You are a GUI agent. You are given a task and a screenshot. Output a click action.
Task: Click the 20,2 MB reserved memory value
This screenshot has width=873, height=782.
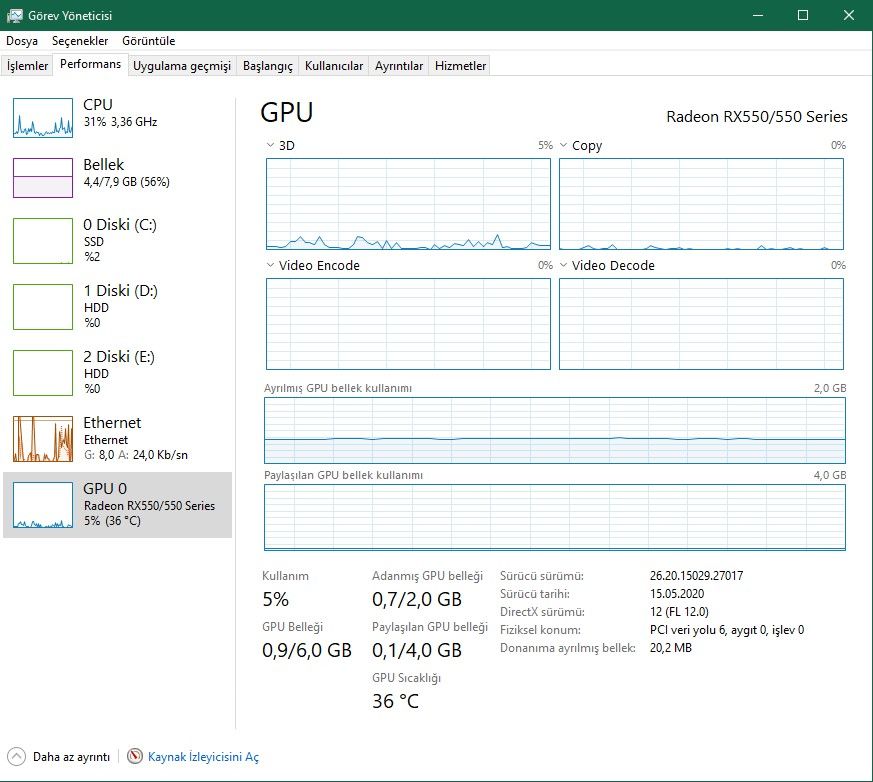pos(671,647)
